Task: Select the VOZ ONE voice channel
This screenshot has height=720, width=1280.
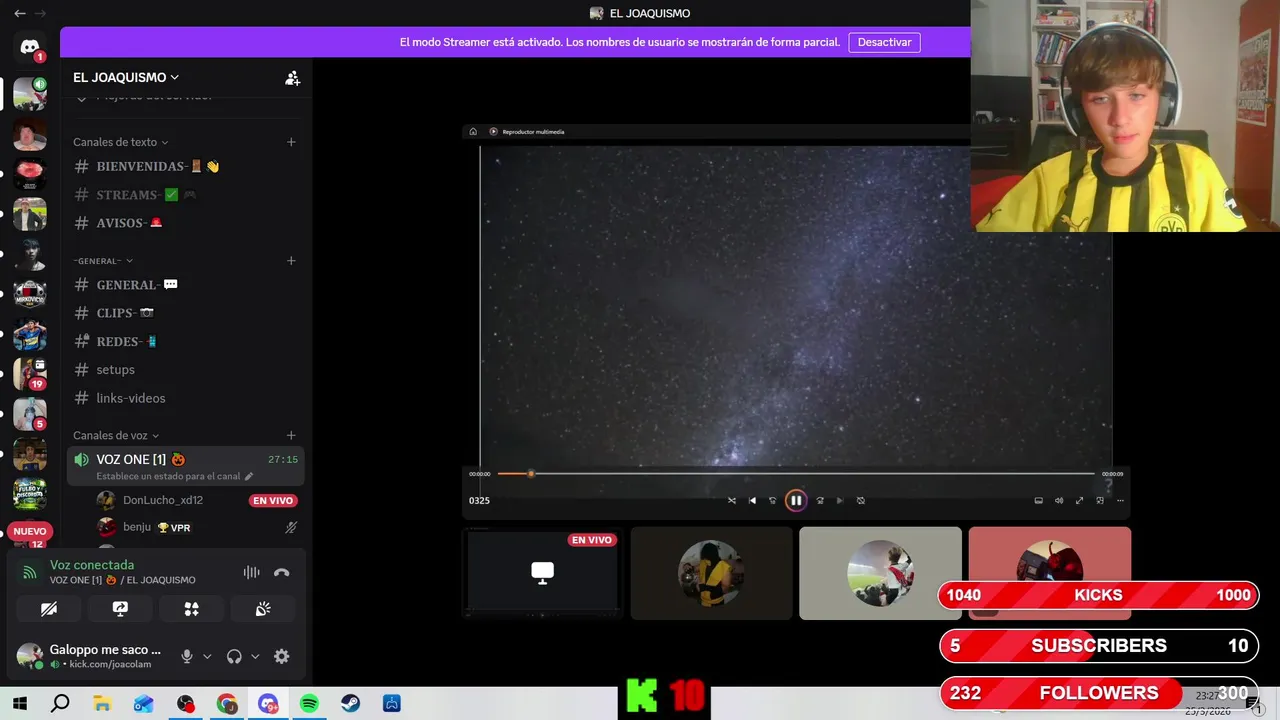Action: 186,466
